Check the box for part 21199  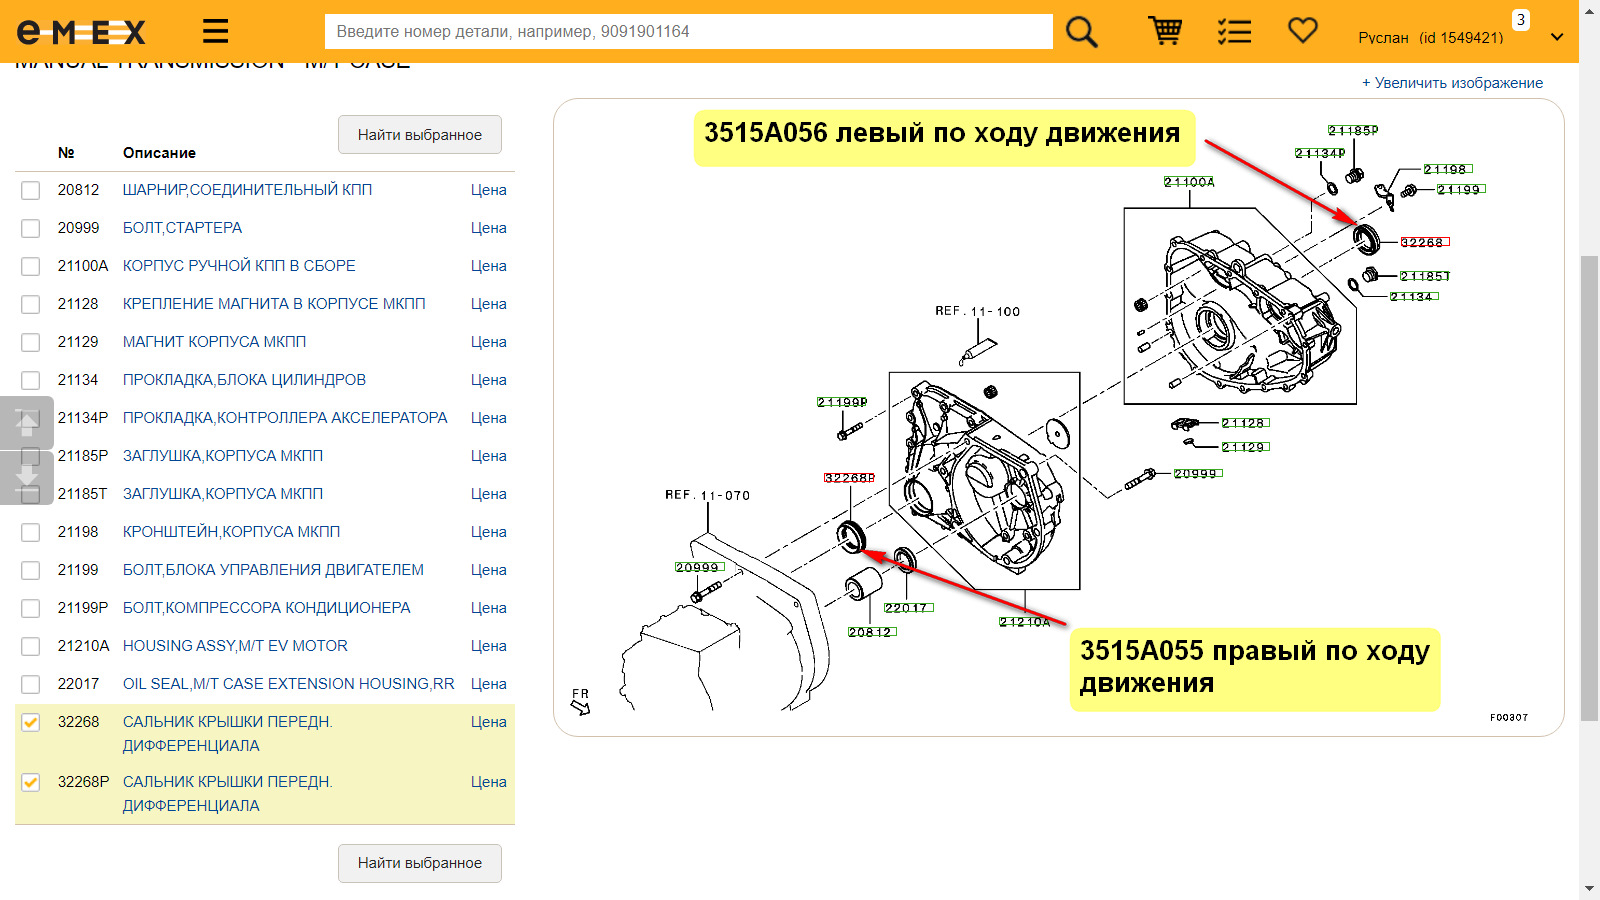[31, 570]
